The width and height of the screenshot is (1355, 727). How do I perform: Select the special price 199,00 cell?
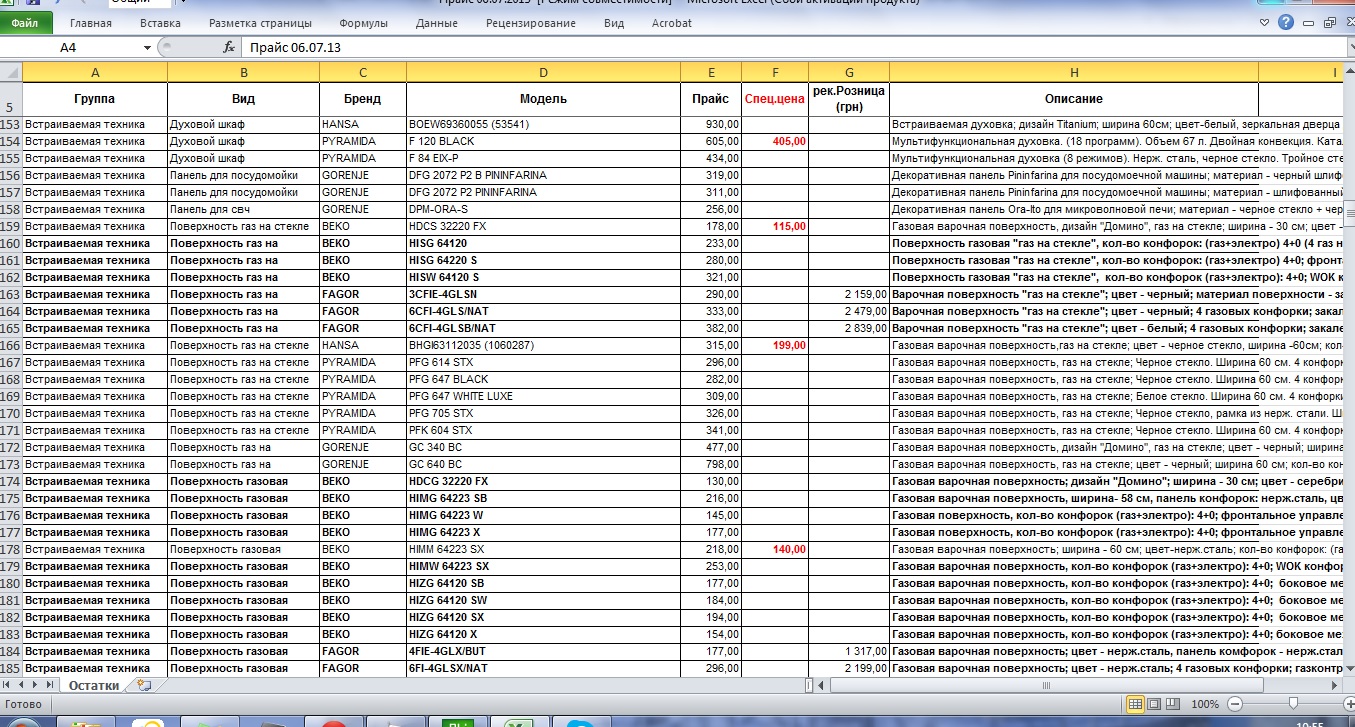point(775,345)
